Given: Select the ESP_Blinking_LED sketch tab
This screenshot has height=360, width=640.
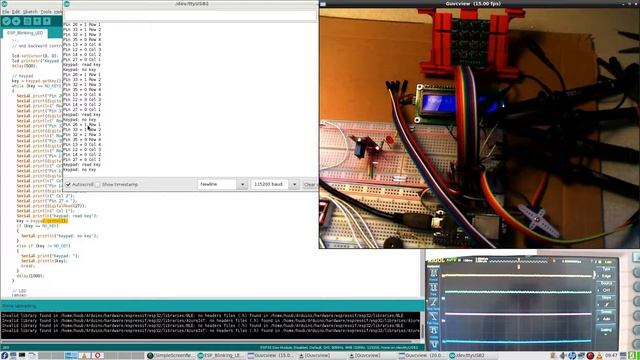Looking at the screenshot, I should [x=25, y=33].
